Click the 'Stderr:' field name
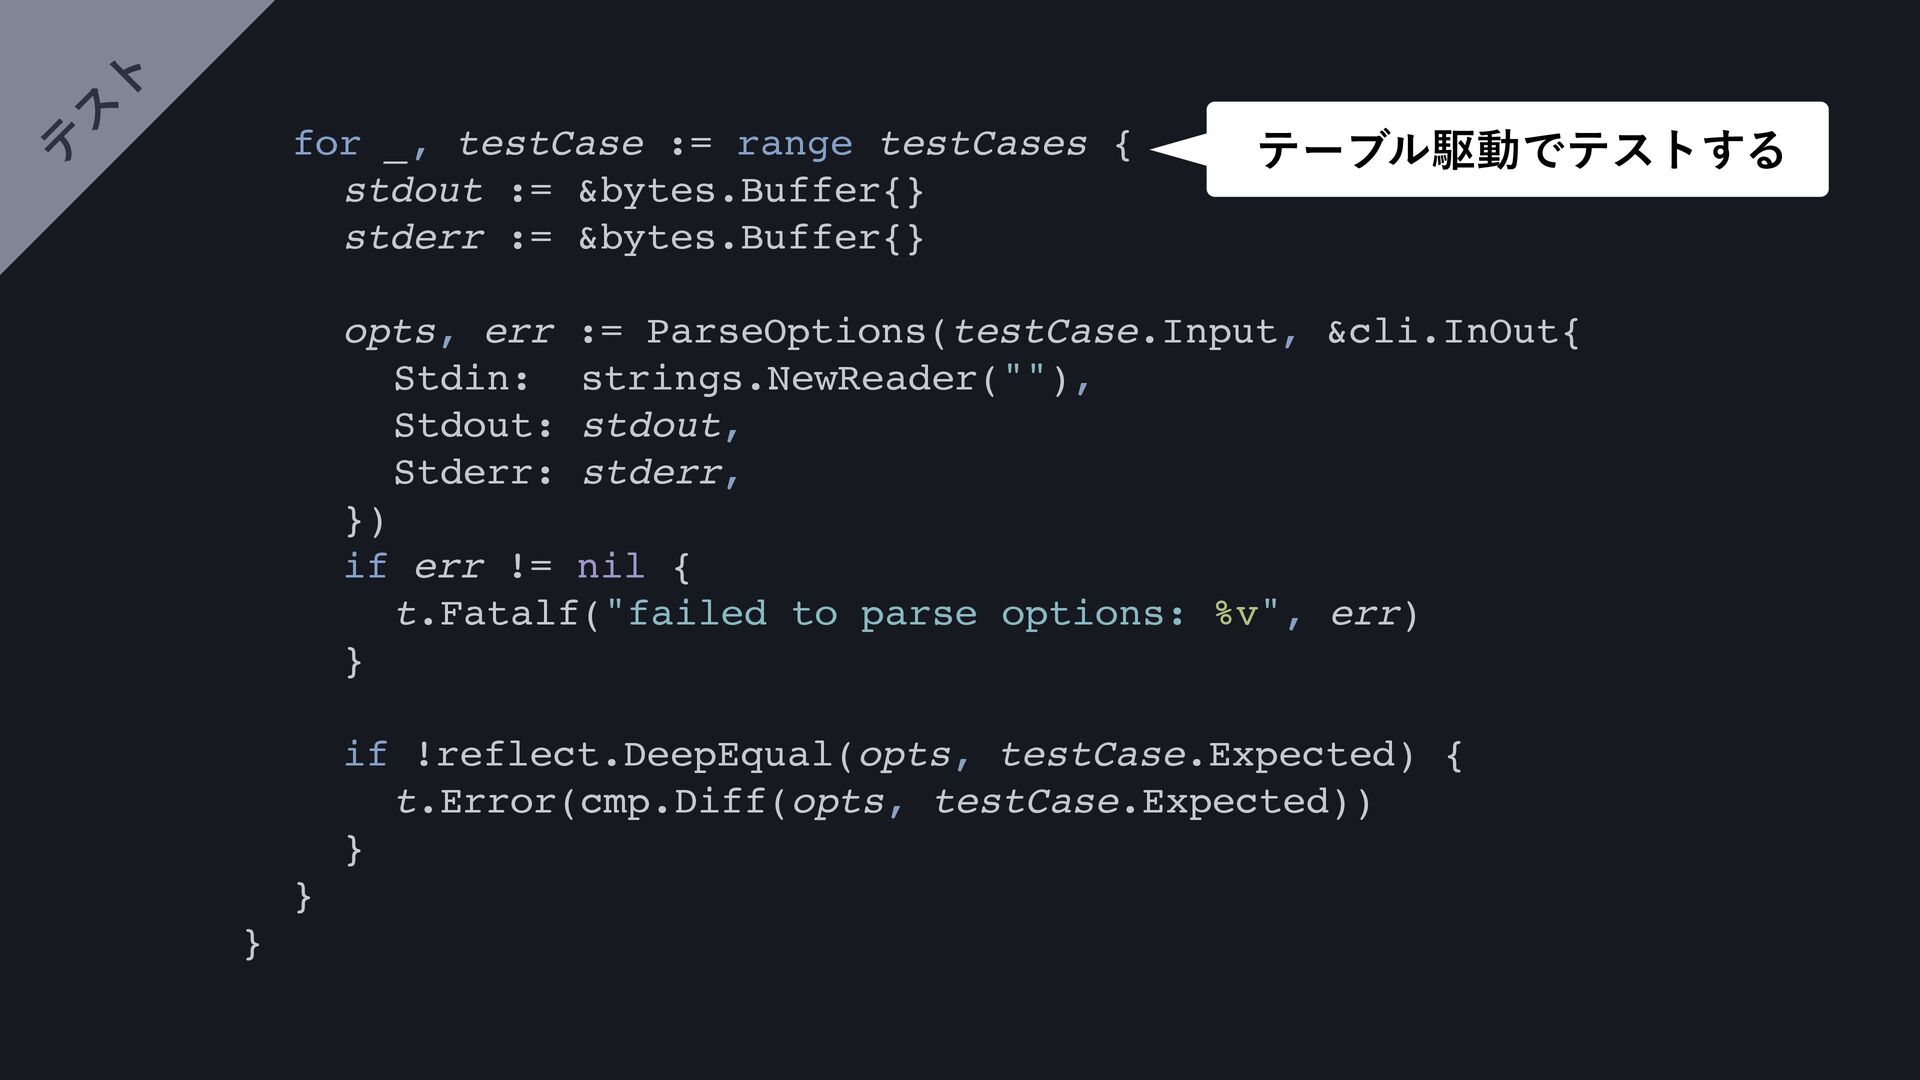1920x1080 pixels. [x=473, y=473]
